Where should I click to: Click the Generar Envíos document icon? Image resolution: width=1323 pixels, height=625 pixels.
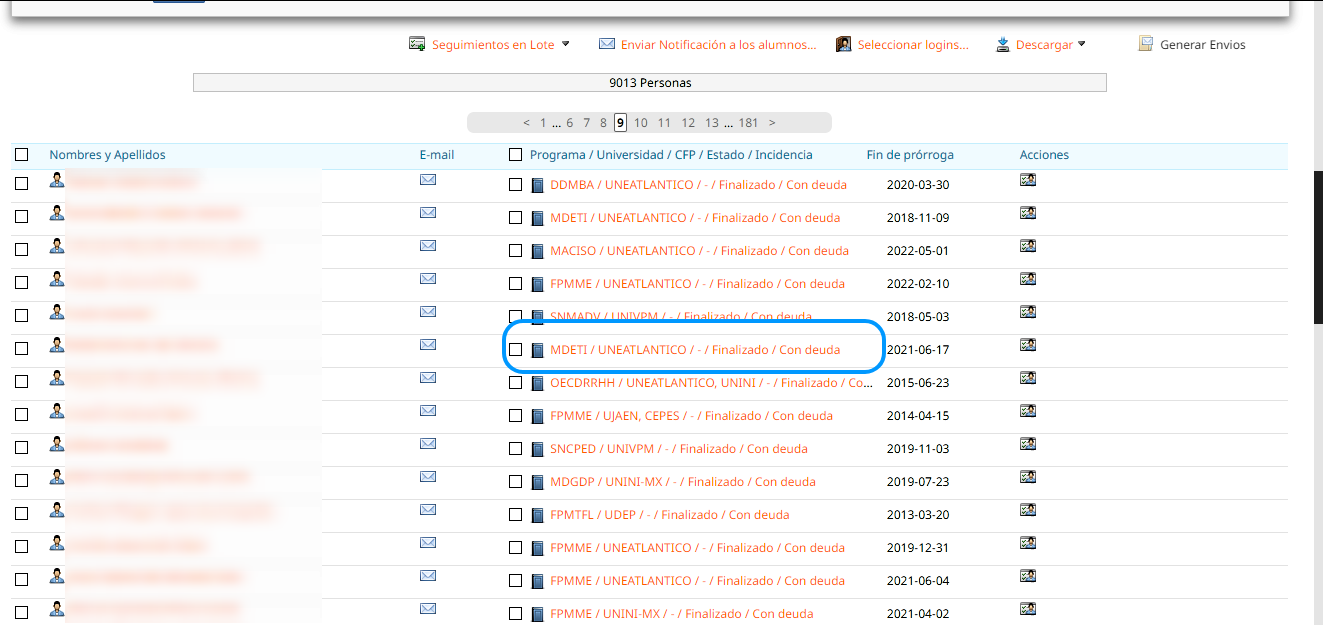coord(1145,44)
